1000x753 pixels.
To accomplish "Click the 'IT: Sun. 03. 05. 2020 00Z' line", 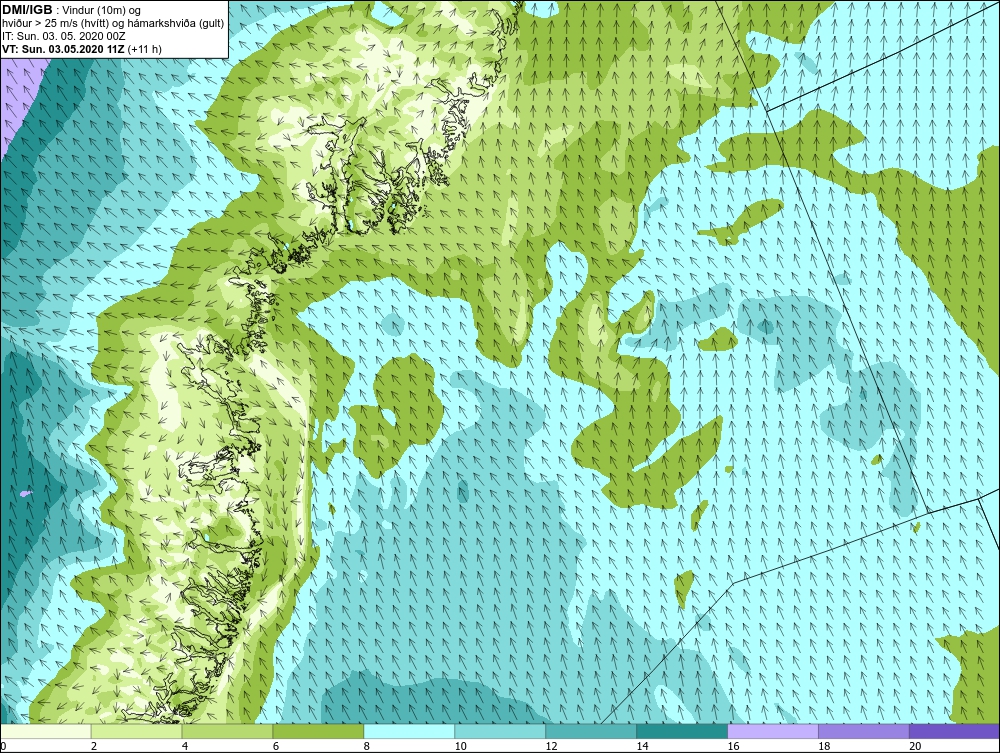I will pyautogui.click(x=64, y=36).
